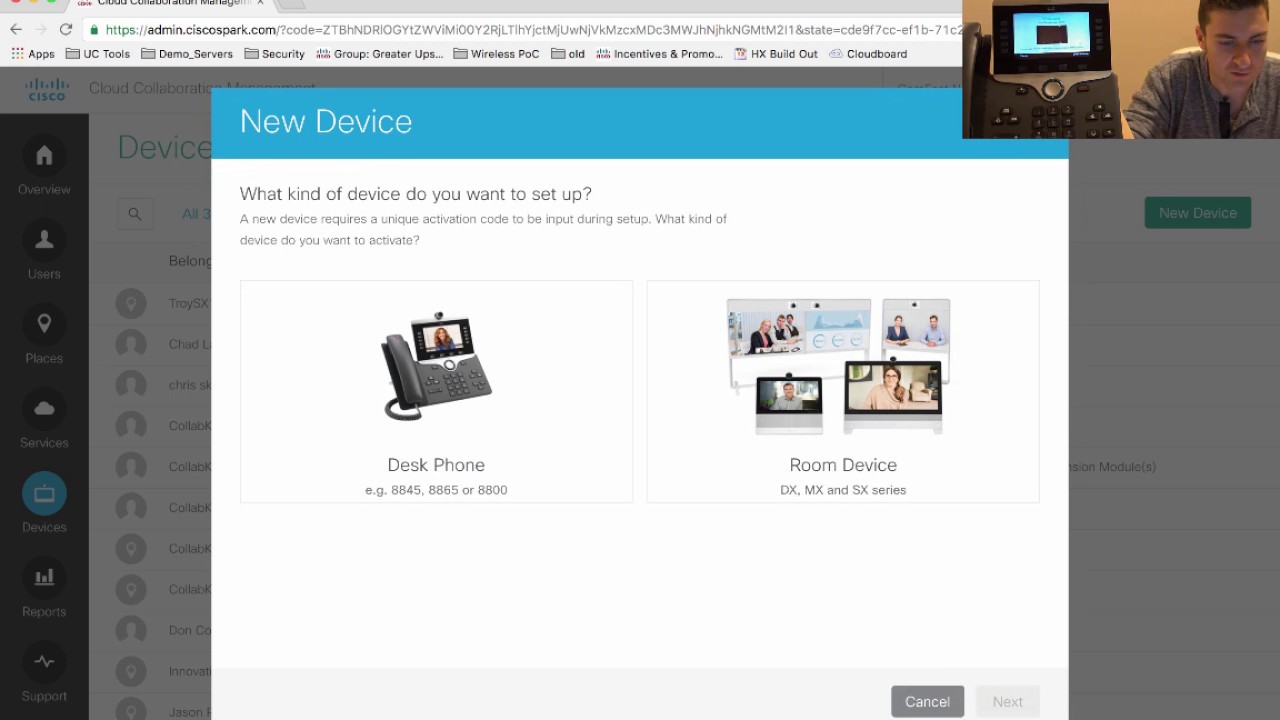
Task: Click the Jason row place icon
Action: (131, 712)
